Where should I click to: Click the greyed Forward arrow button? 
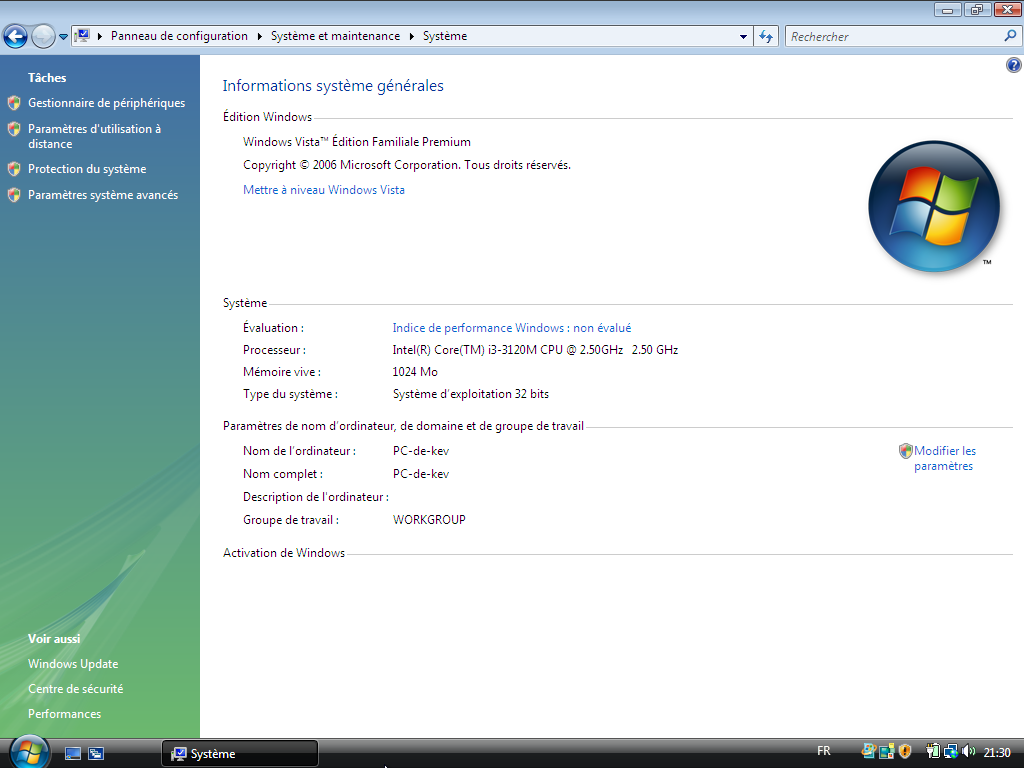pos(43,37)
